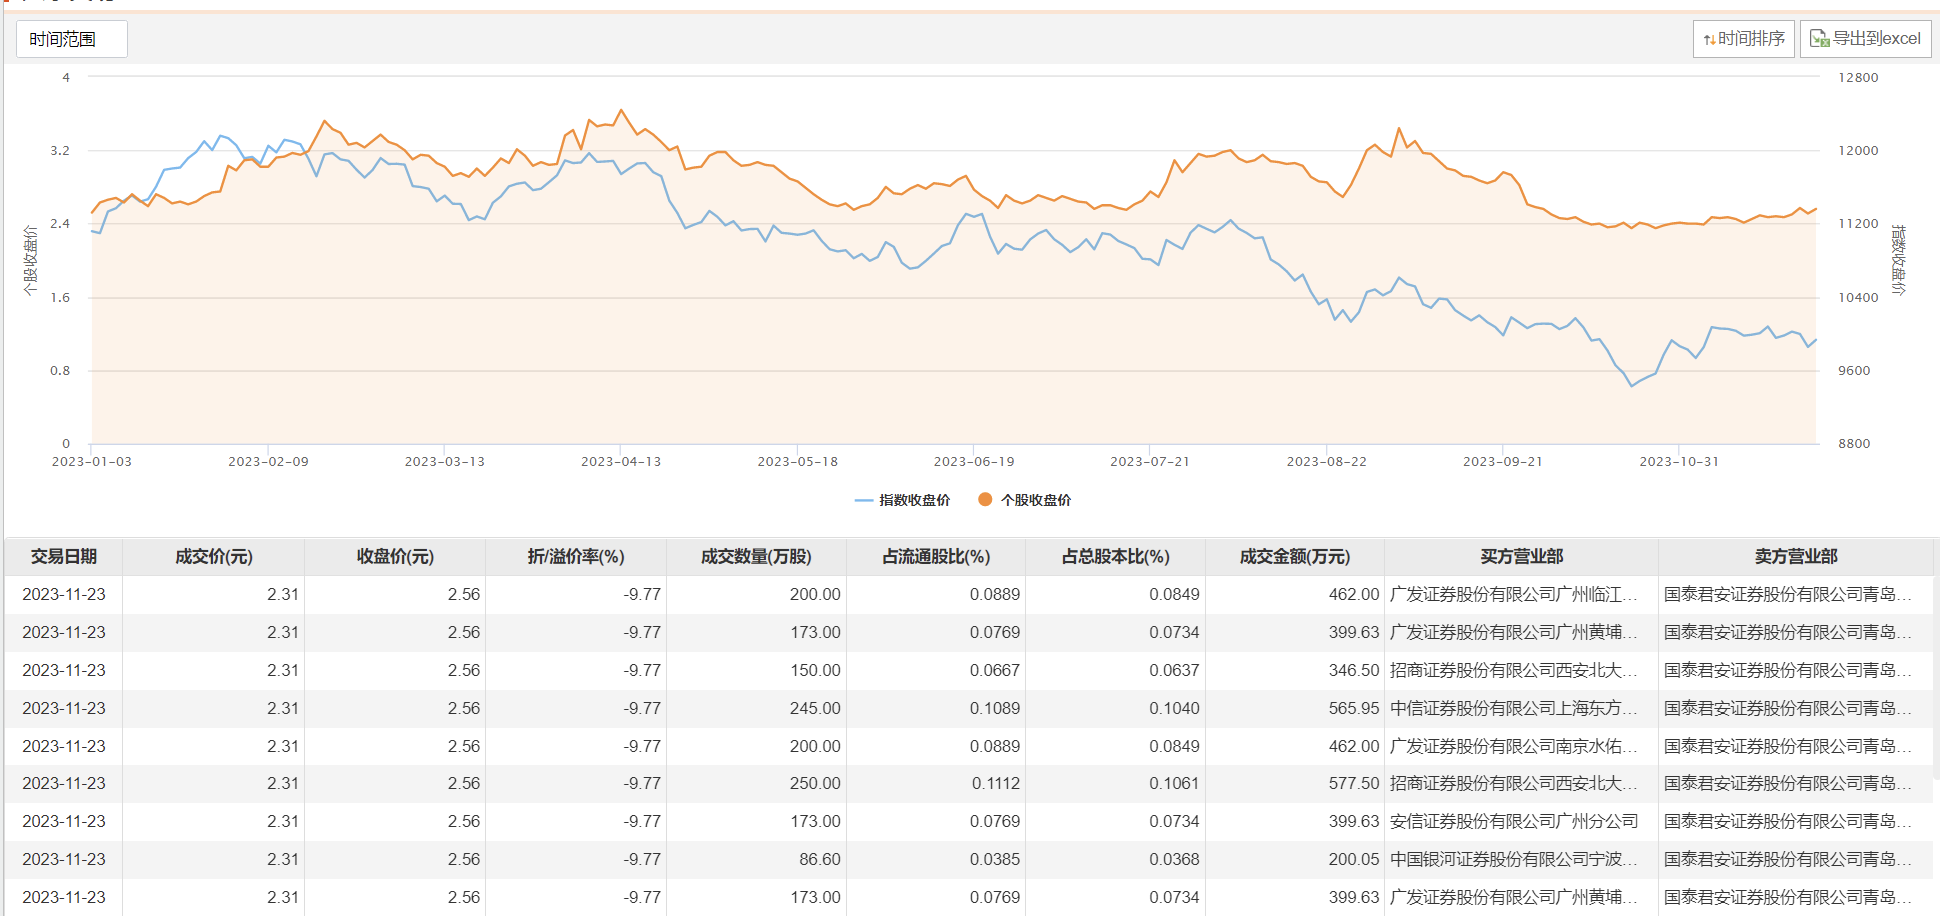This screenshot has width=1940, height=916.
Task: Sort by 成交金额(万元) column header
Action: pos(1294,557)
